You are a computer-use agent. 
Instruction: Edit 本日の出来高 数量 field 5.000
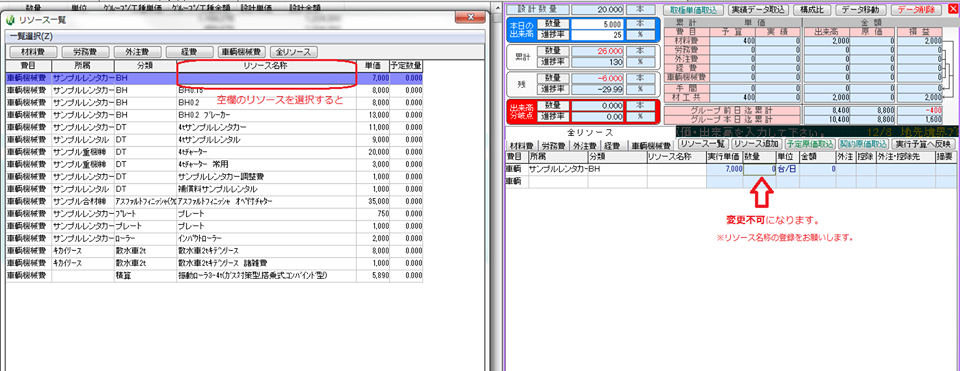click(597, 24)
